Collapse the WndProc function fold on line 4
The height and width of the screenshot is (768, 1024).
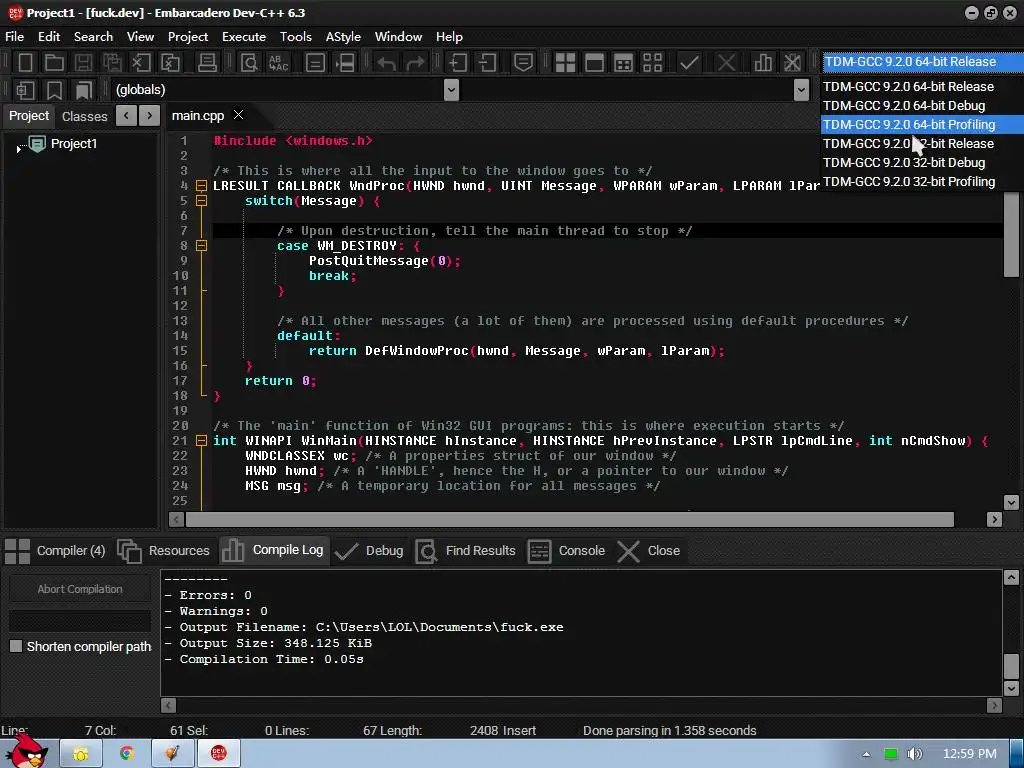[202, 186]
